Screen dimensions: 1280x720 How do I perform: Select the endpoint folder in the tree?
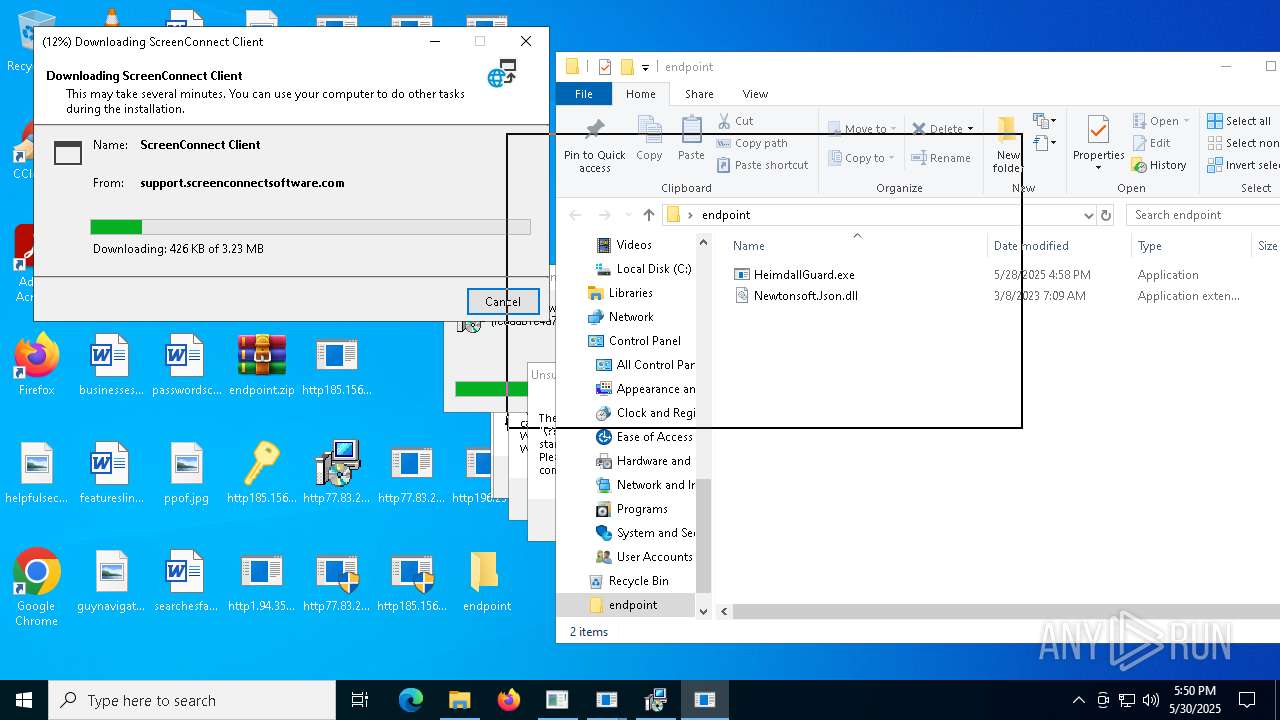pyautogui.click(x=633, y=605)
